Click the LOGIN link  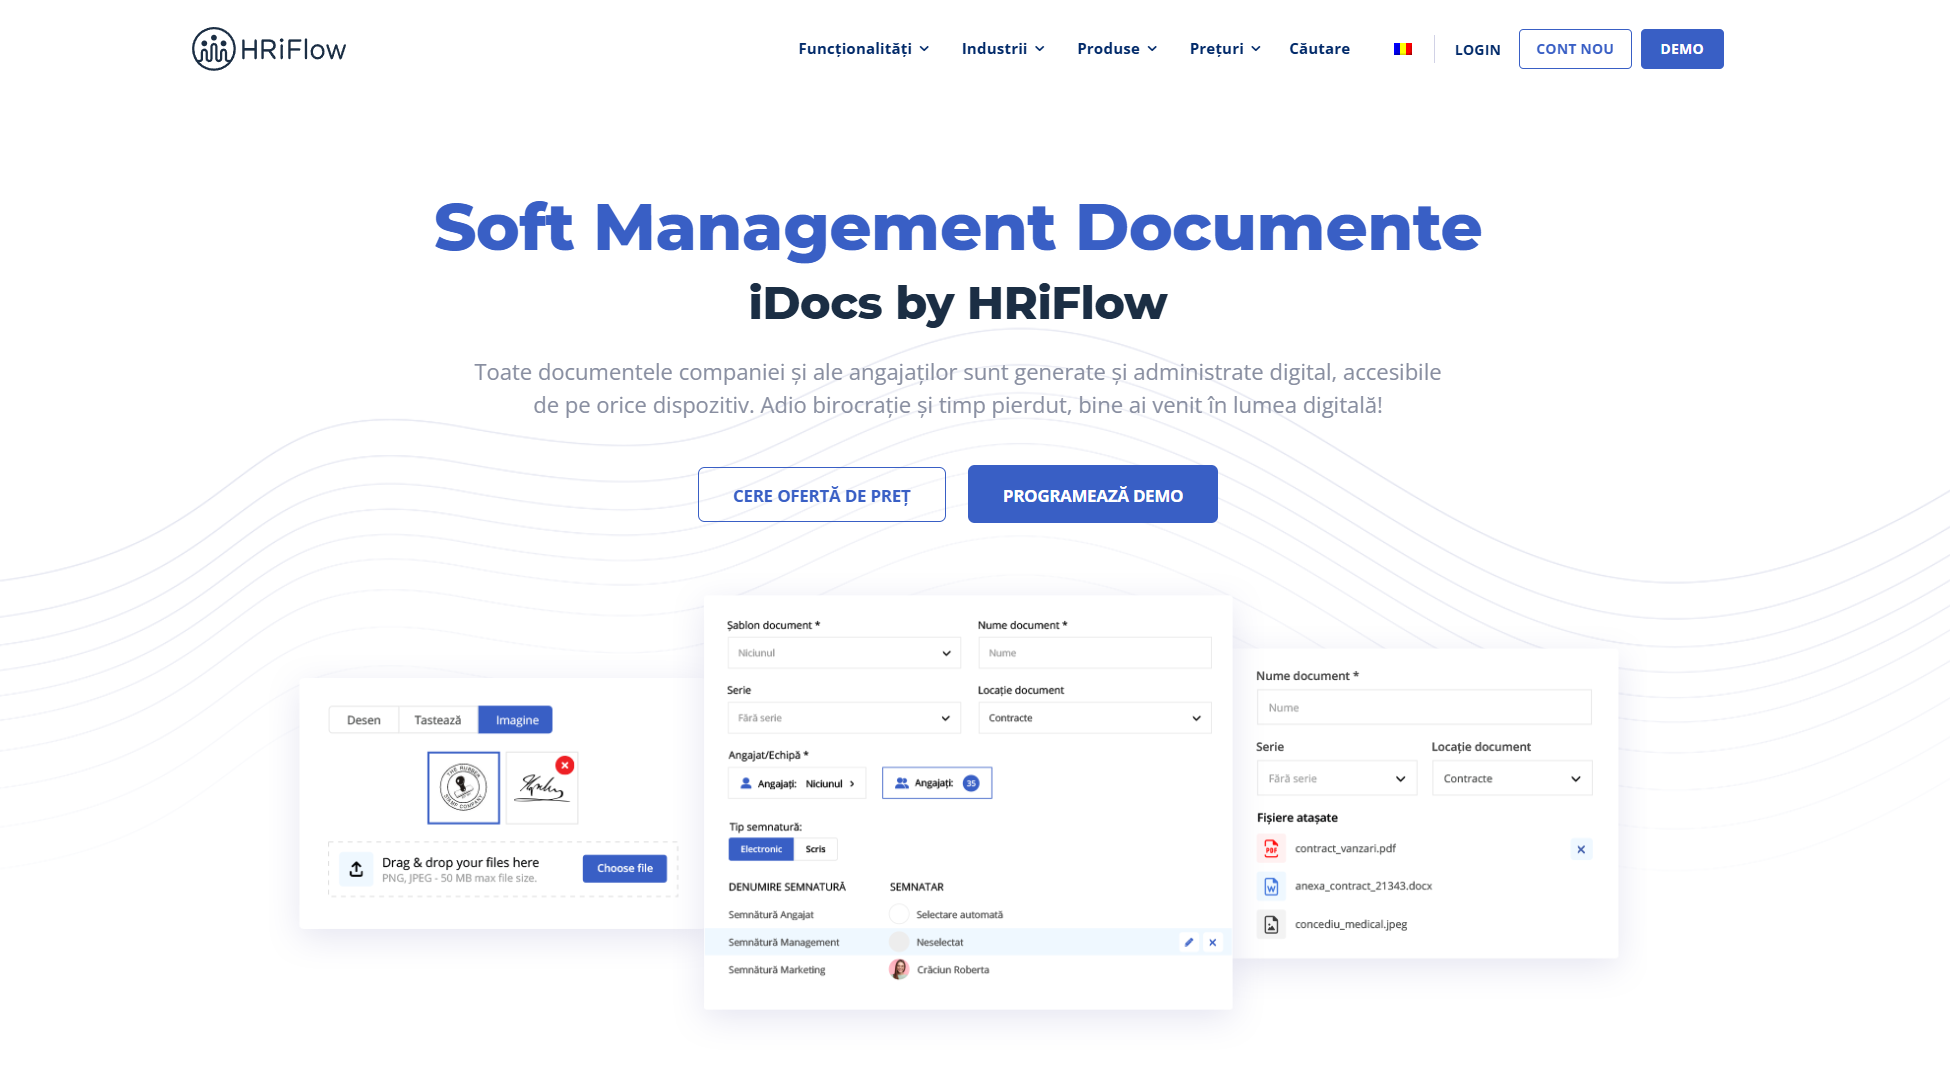1477,49
